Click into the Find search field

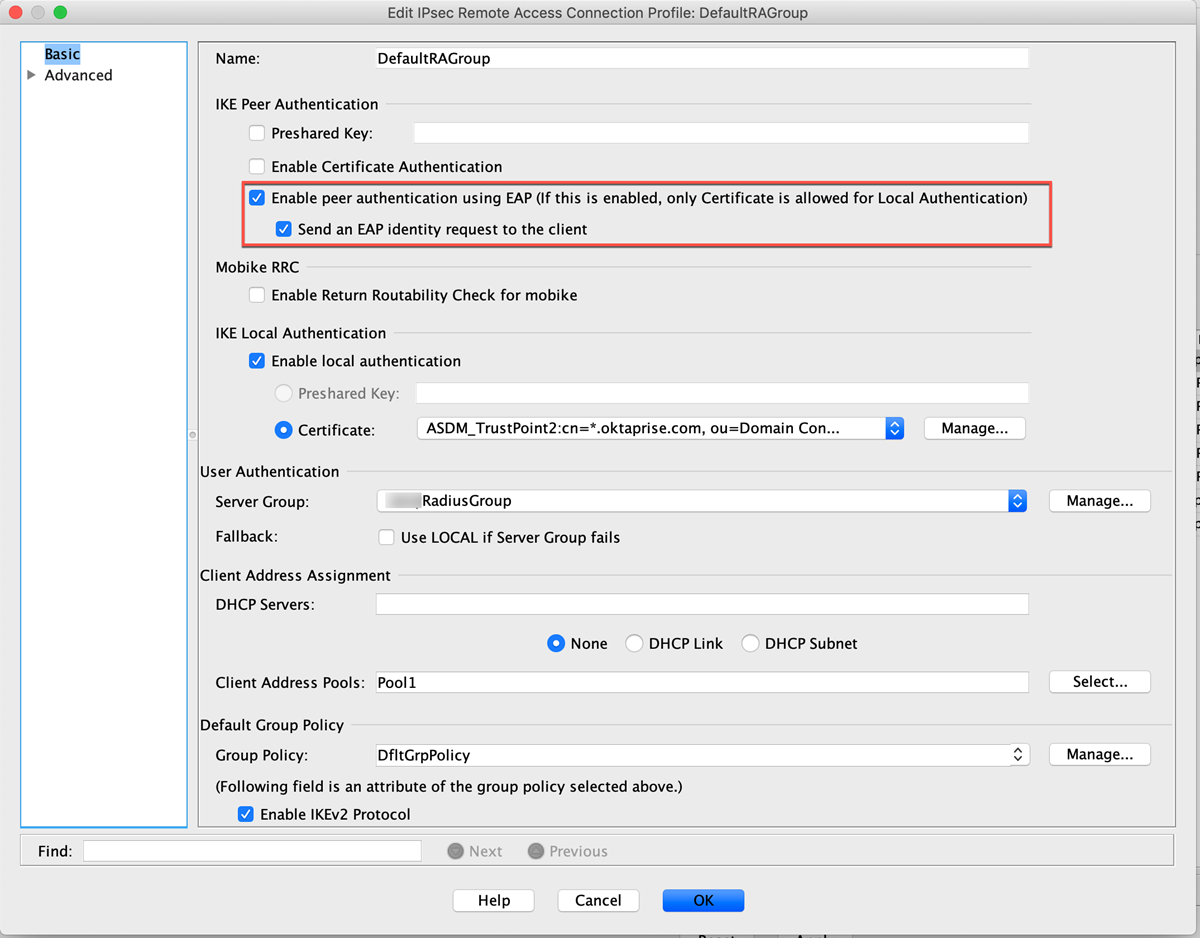(x=252, y=851)
